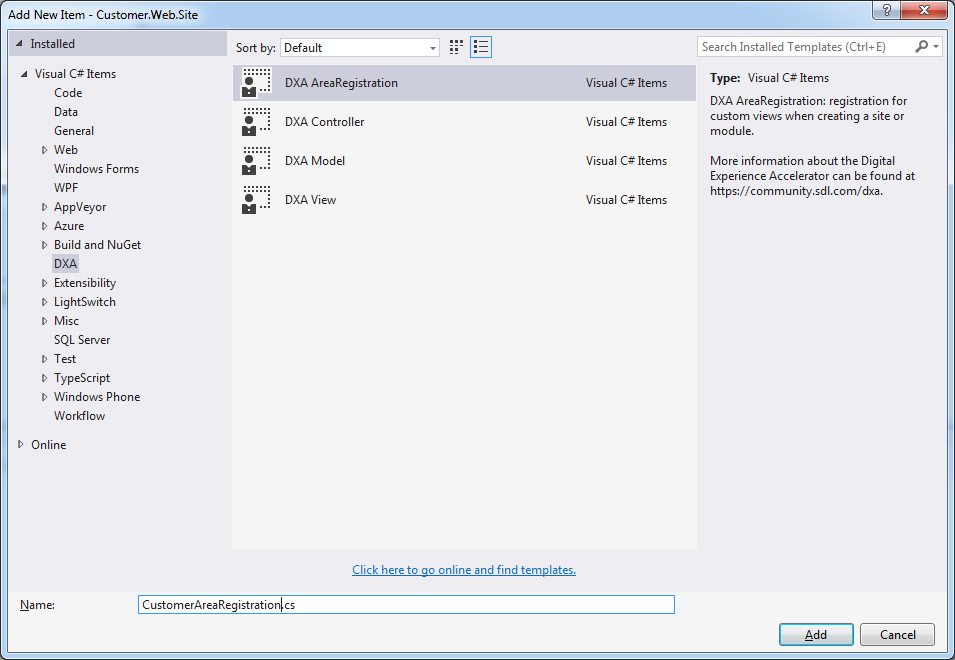Switch to small icons view

457,47
